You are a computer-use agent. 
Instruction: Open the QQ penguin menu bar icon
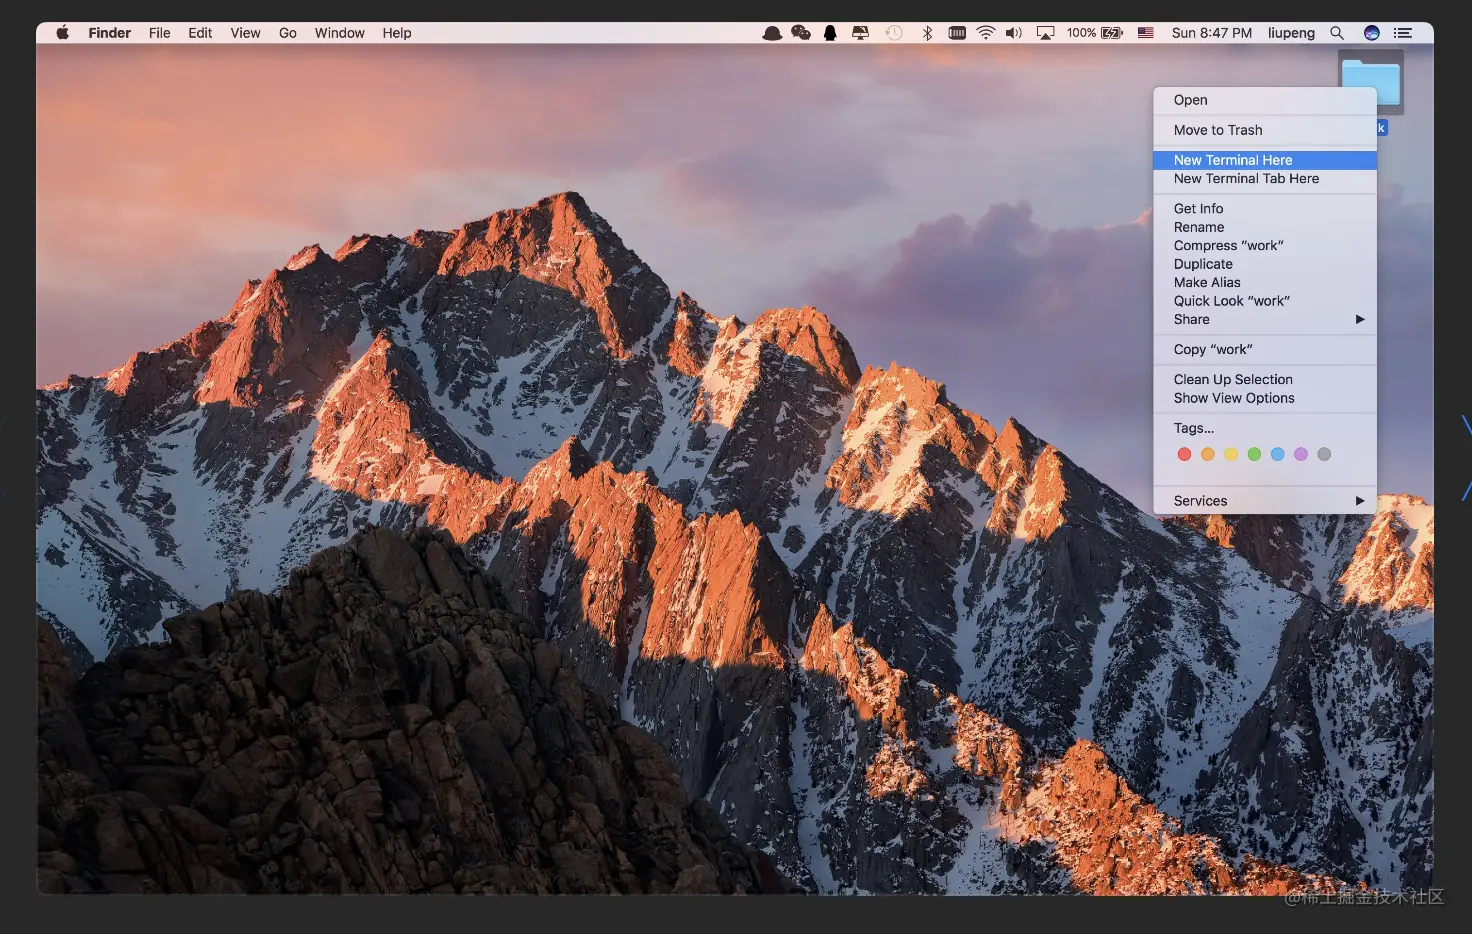pyautogui.click(x=830, y=33)
